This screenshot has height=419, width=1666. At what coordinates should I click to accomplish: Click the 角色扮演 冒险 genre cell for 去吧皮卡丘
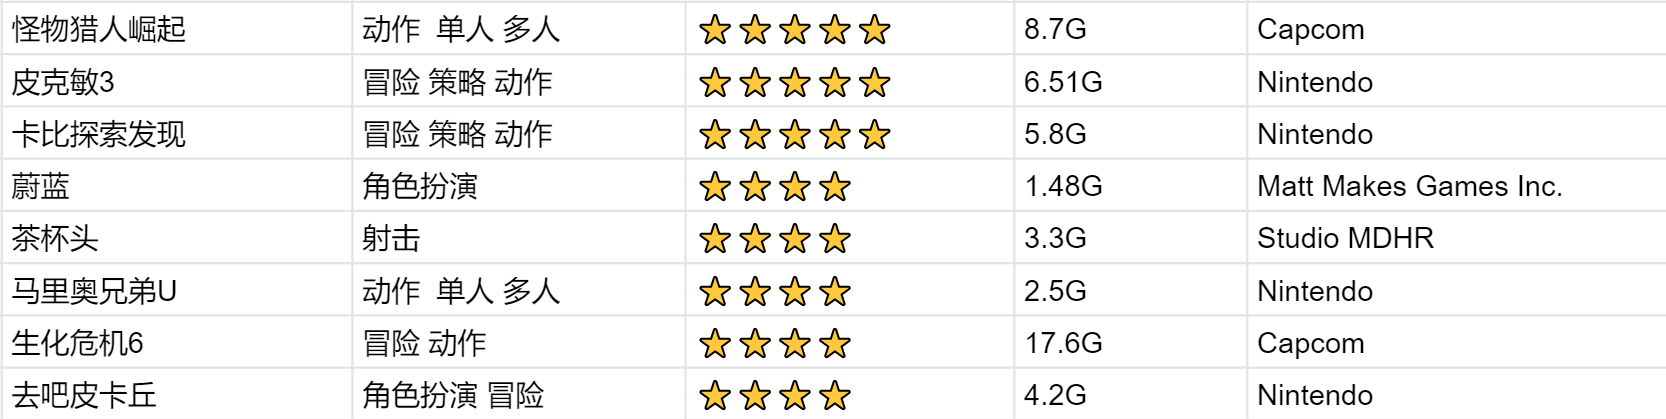(453, 395)
